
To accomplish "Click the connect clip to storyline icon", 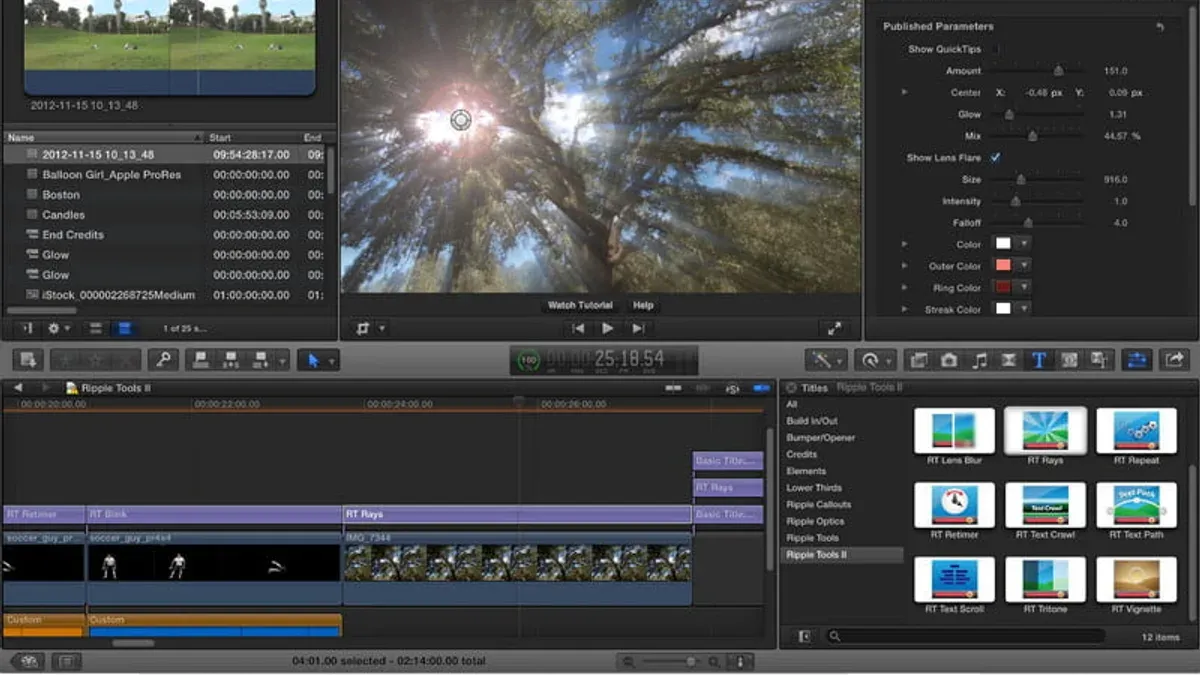I will pyautogui.click(x=201, y=360).
